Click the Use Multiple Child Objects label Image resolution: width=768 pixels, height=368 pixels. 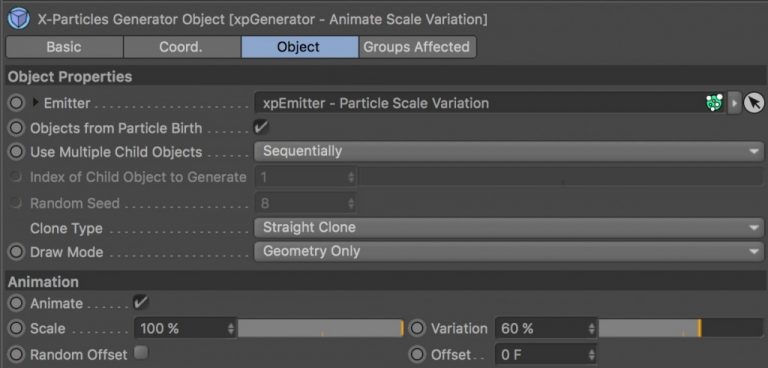[x=116, y=152]
